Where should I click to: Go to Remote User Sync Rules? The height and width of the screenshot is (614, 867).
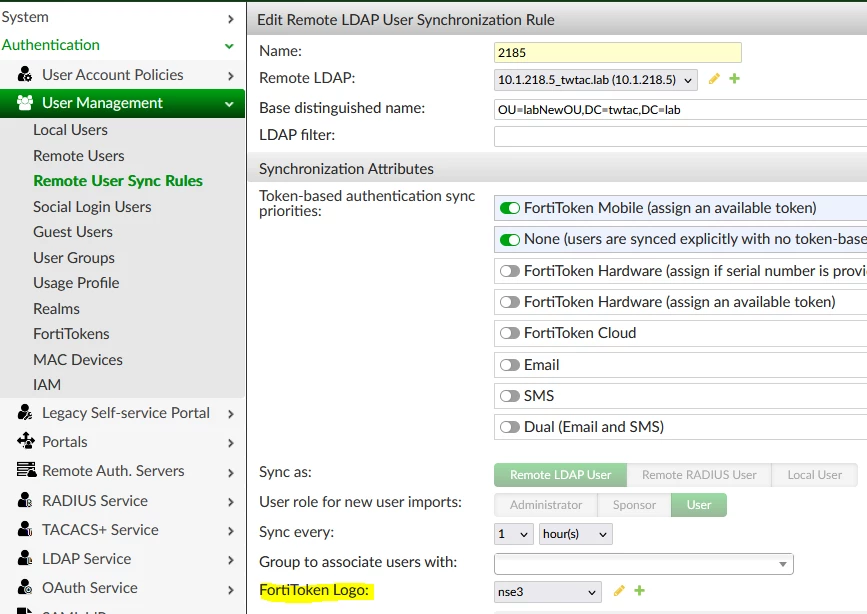pos(118,181)
